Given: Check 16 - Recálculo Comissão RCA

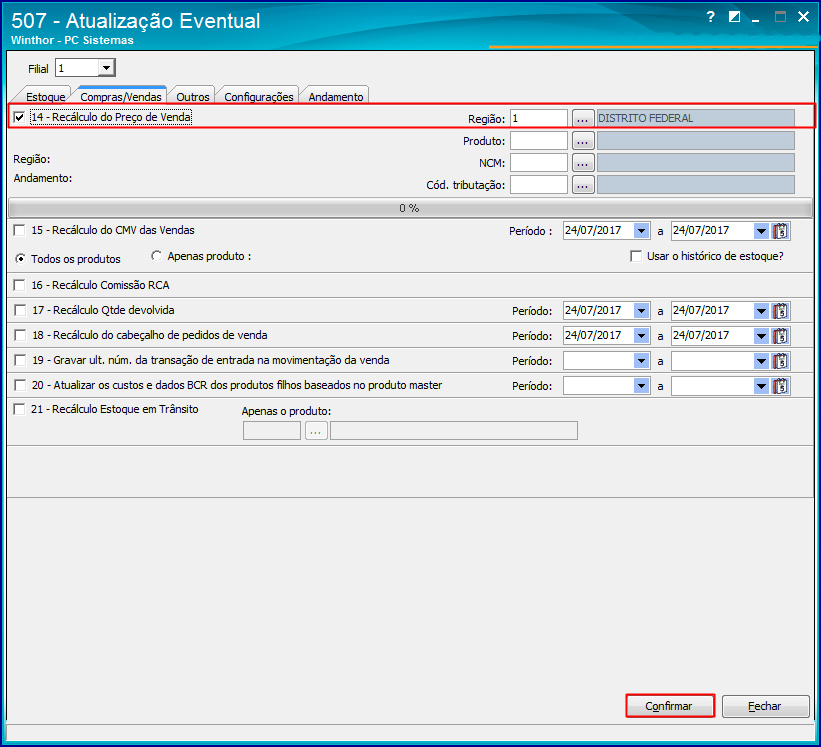Looking at the screenshot, I should pos(19,285).
